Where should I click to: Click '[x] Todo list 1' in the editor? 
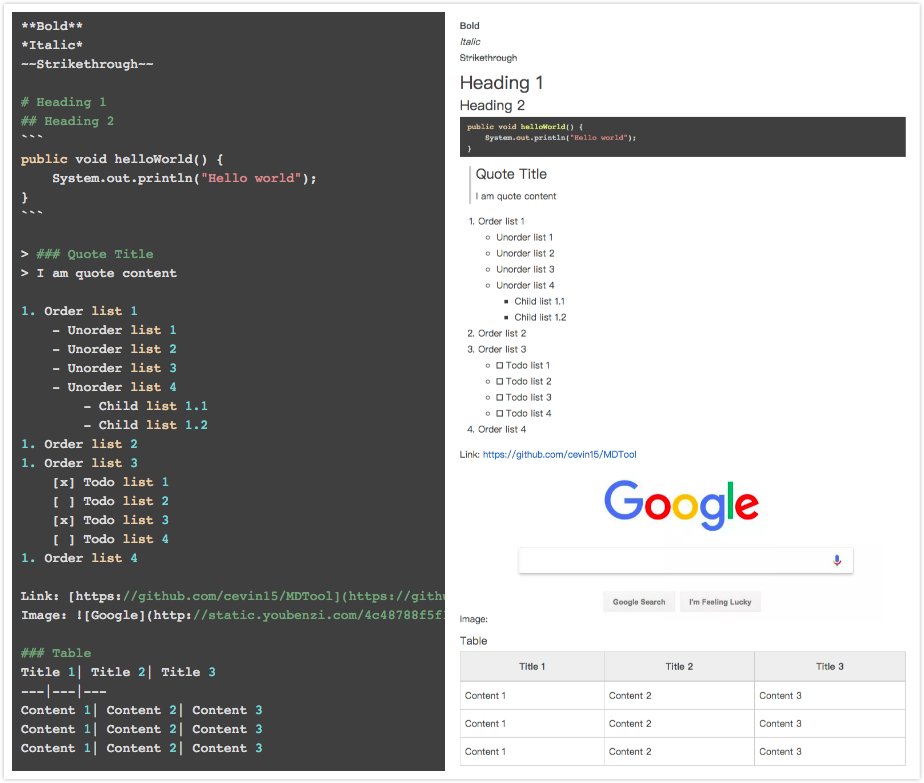coord(111,482)
